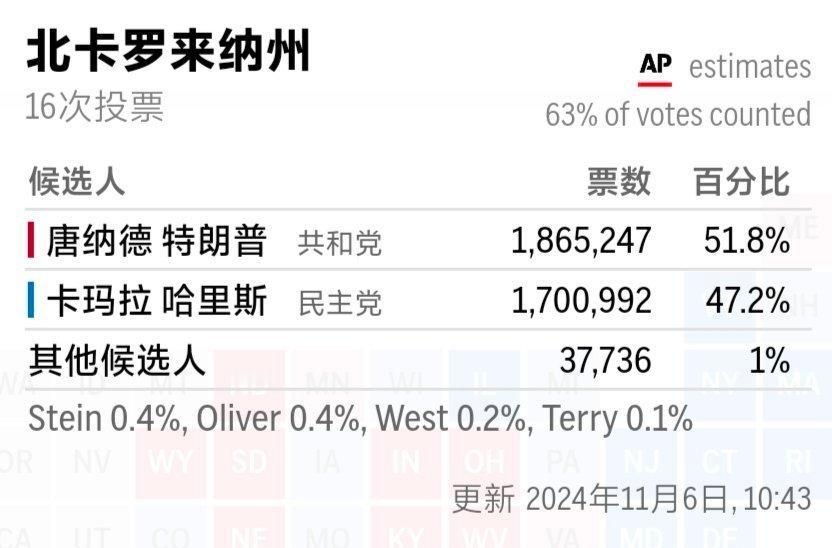The height and width of the screenshot is (548, 832).
Task: Click the 更新 timestamp text
Action: [631, 499]
